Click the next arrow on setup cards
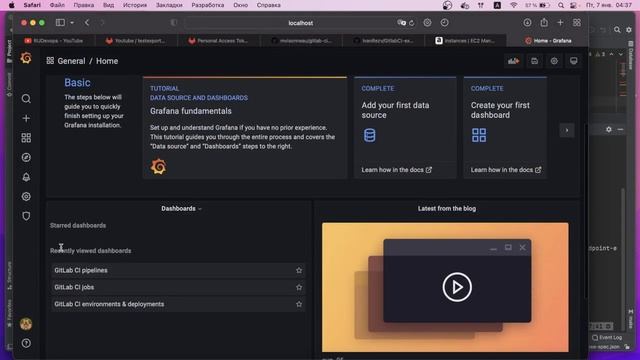Image resolution: width=640 pixels, height=360 pixels. pos(567,130)
